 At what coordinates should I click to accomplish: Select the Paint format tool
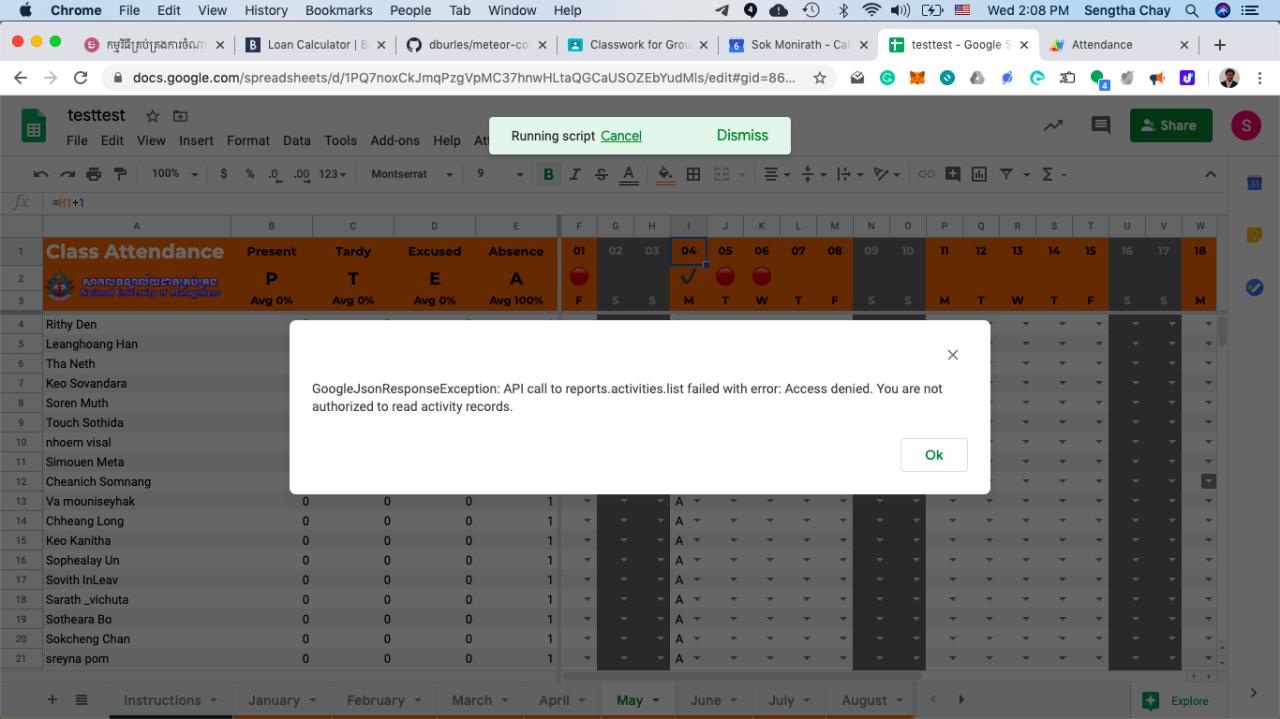pyautogui.click(x=120, y=174)
